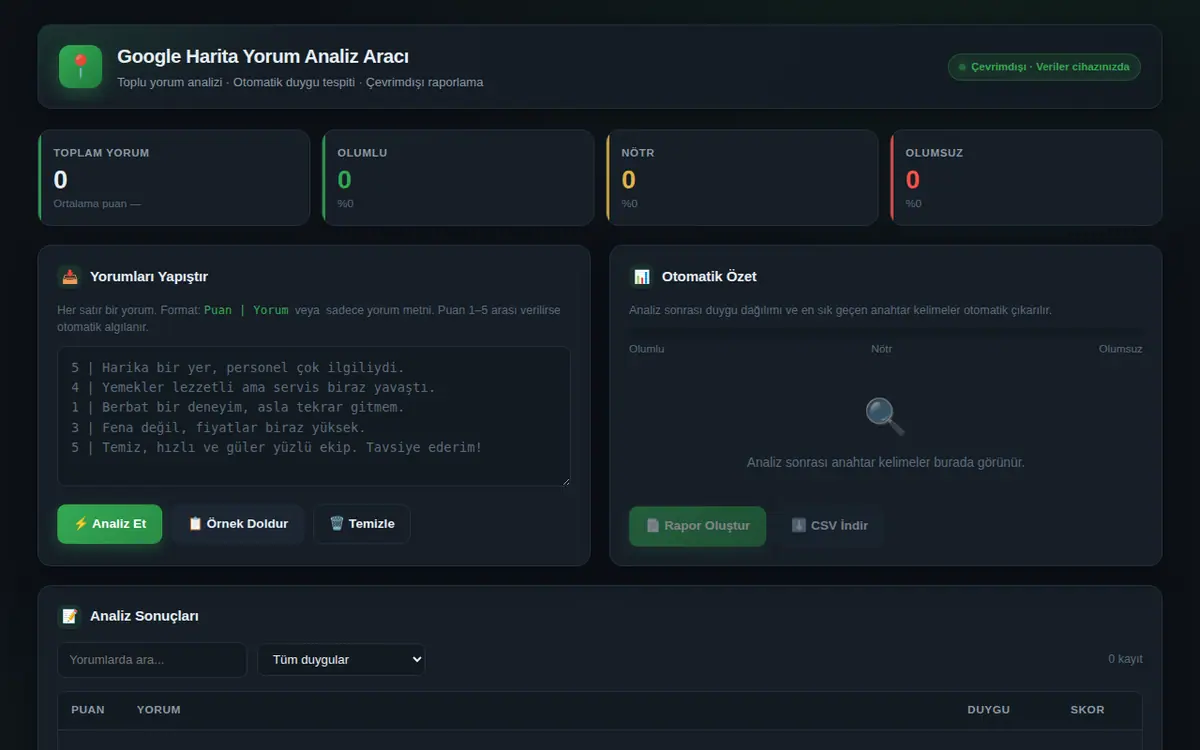Click the Nötr label in sentiment distribution
Screen dimensions: 1200x750
pos(882,349)
